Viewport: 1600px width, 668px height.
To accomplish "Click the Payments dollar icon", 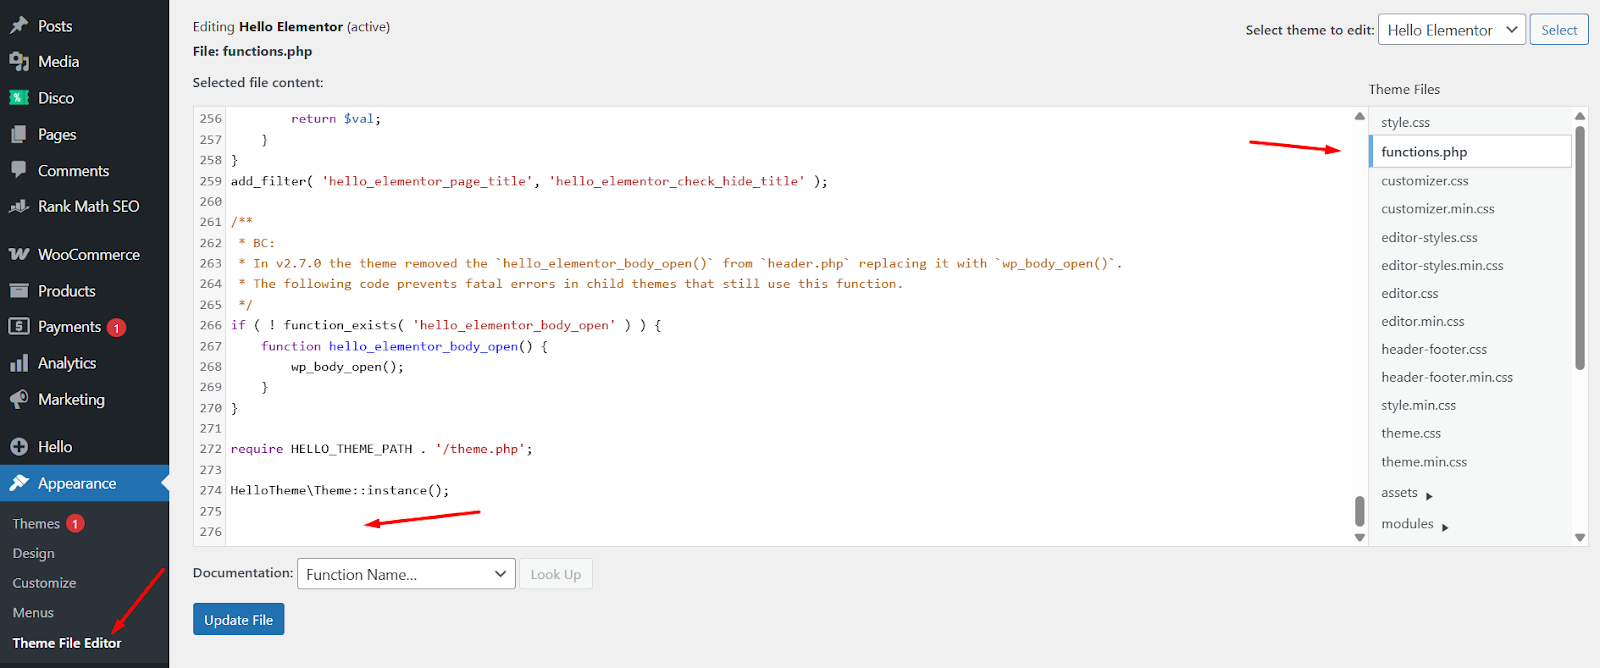I will point(19,326).
